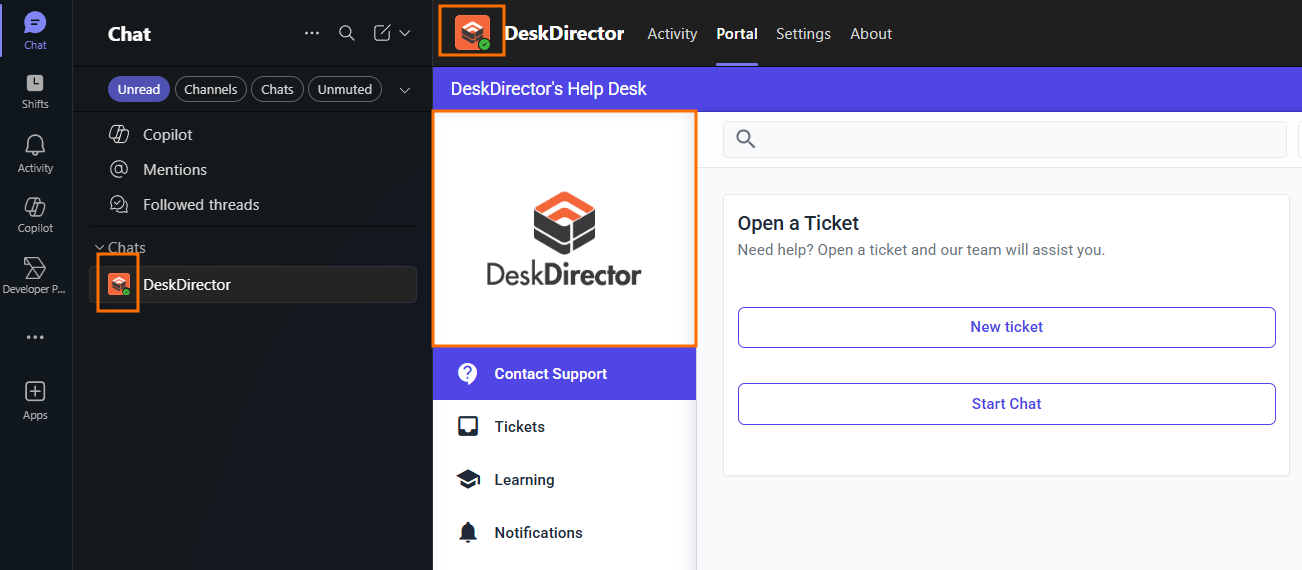Collapse the Chats section chevron

click(99, 248)
